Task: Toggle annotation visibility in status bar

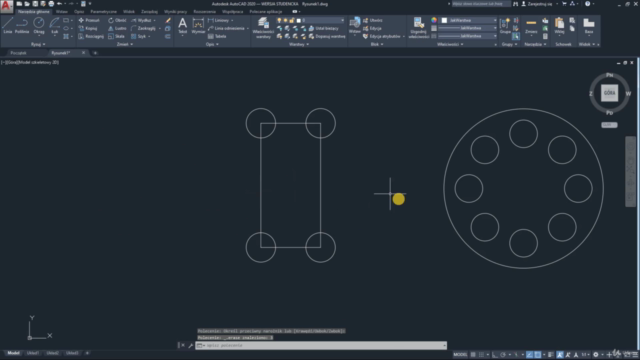Action: (560, 355)
